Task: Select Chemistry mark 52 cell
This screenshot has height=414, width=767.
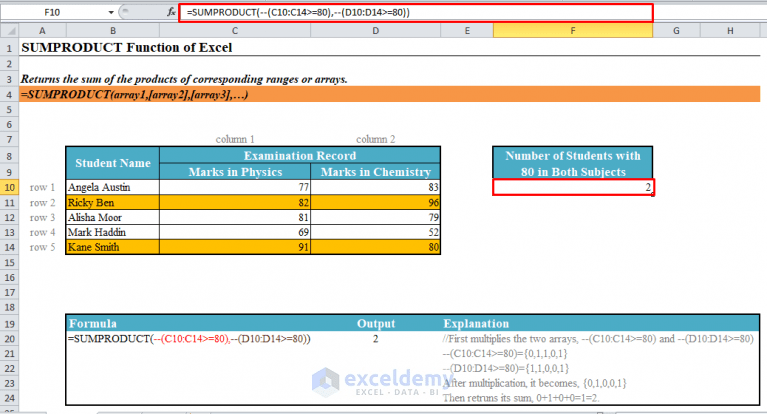Action: pos(376,232)
